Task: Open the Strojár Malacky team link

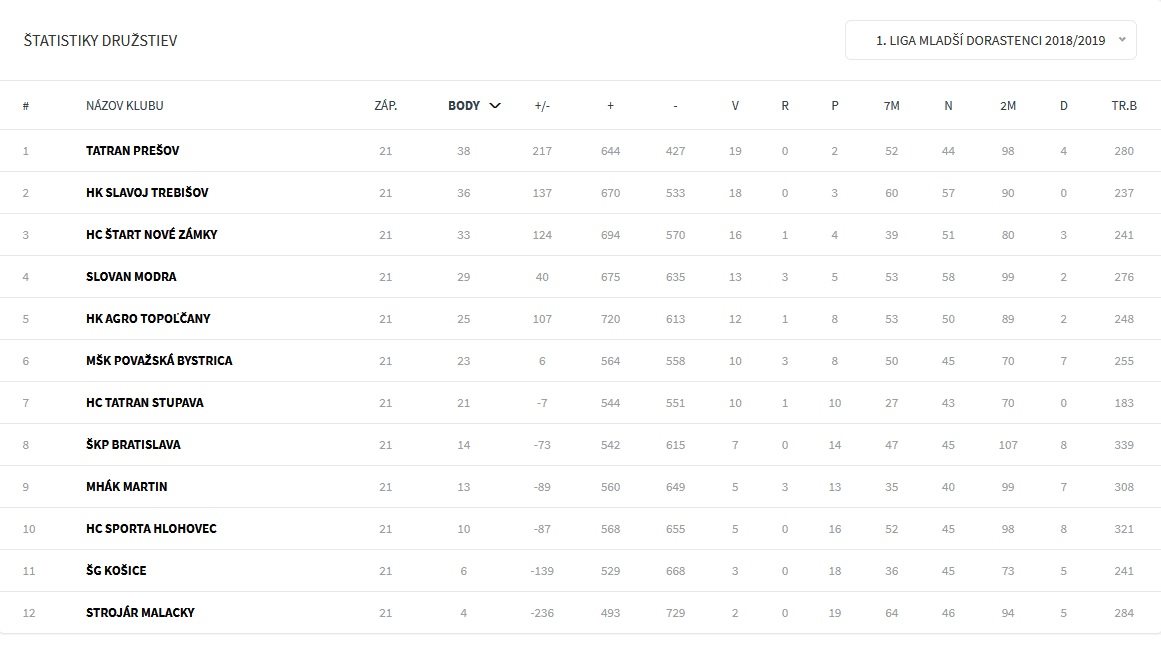Action: tap(140, 612)
